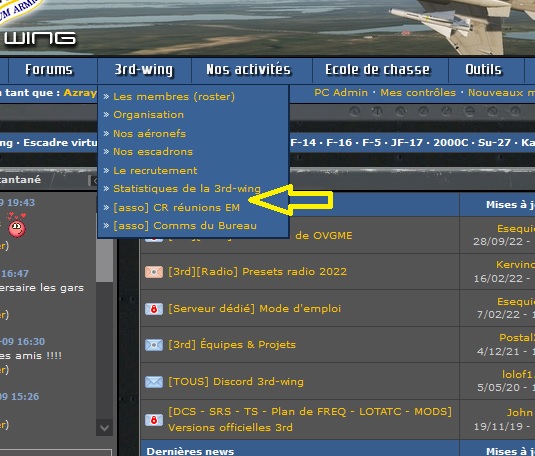The image size is (535, 456).
Task: Open the Nos activités menu
Action: pos(248,70)
